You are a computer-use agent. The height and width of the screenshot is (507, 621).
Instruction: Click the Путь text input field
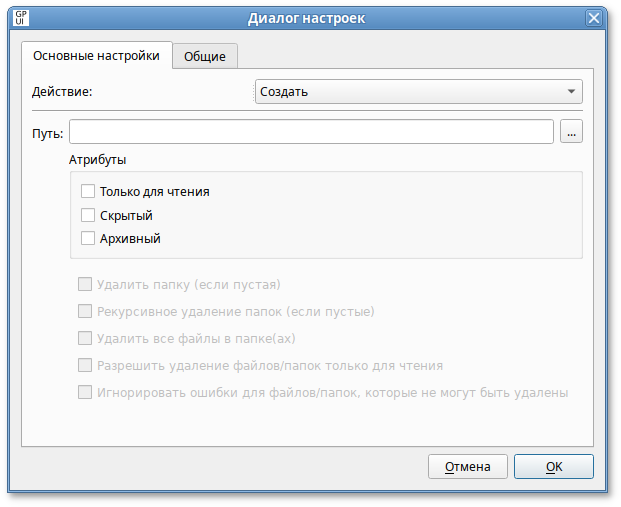(x=311, y=132)
